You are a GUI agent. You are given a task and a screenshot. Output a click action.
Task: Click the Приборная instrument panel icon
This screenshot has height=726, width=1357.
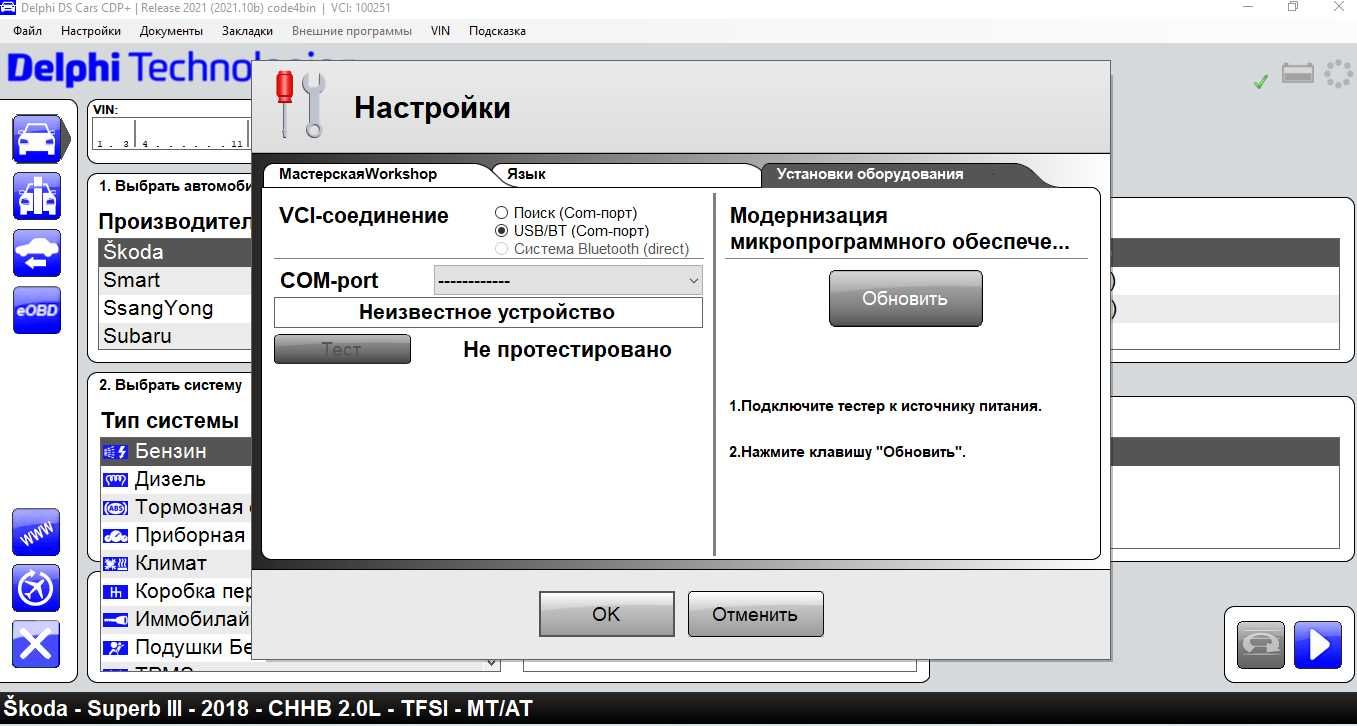115,536
